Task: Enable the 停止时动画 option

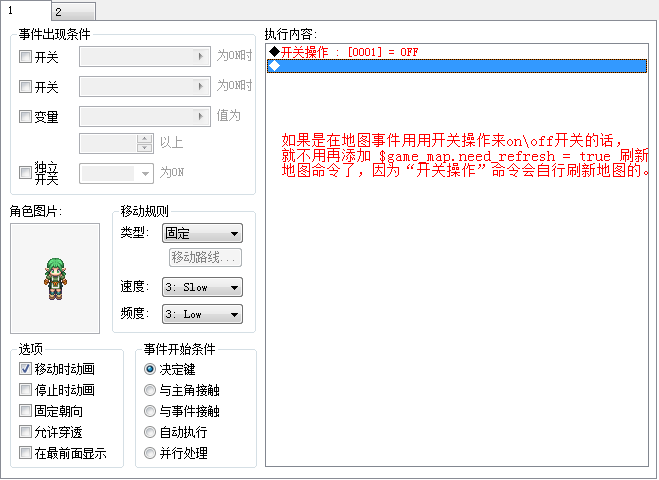Action: click(25, 390)
